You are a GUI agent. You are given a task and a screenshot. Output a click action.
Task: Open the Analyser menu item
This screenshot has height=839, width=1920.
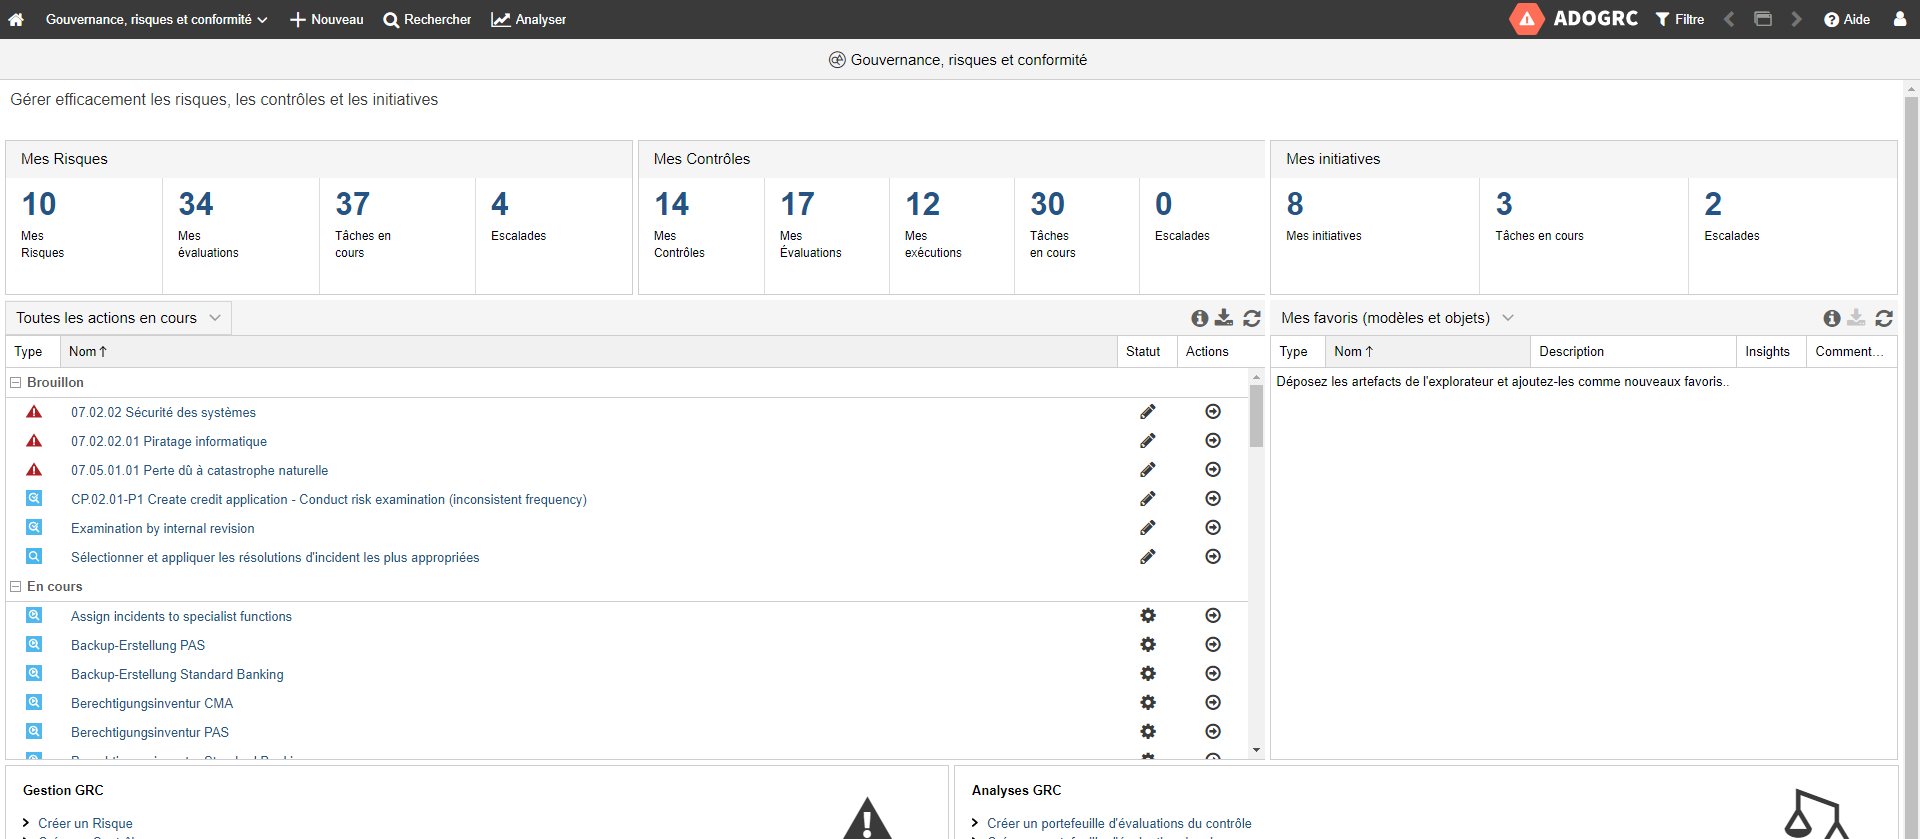[x=529, y=19]
